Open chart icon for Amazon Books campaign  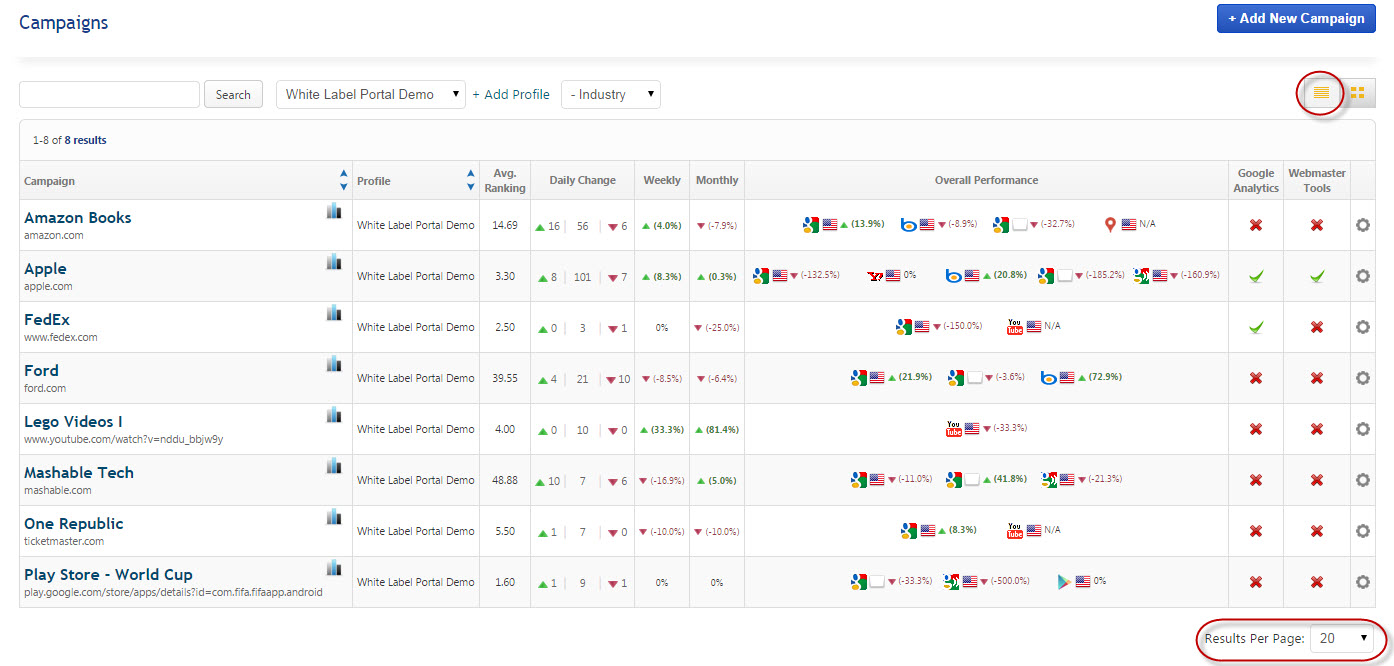click(x=334, y=211)
